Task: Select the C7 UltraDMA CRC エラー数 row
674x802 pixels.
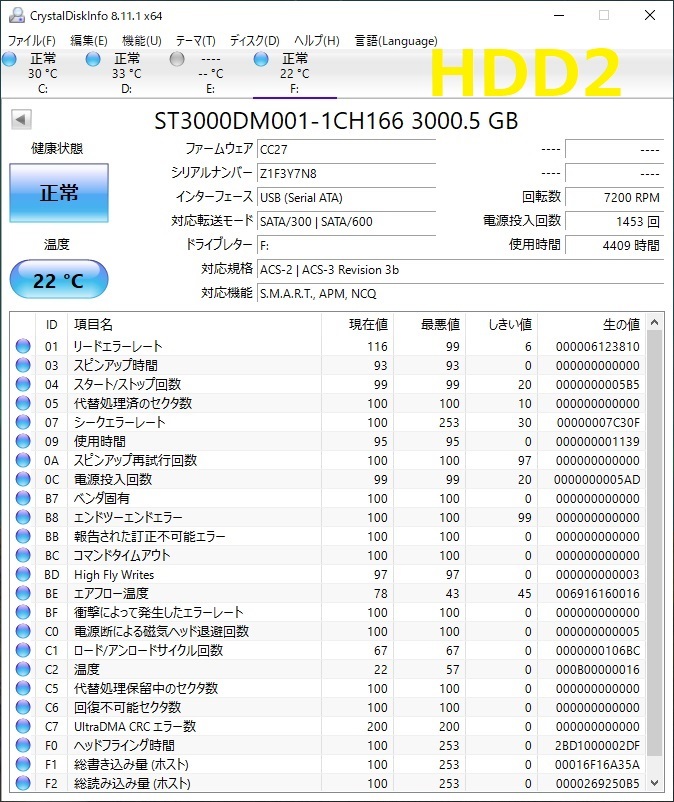Action: (x=328, y=726)
